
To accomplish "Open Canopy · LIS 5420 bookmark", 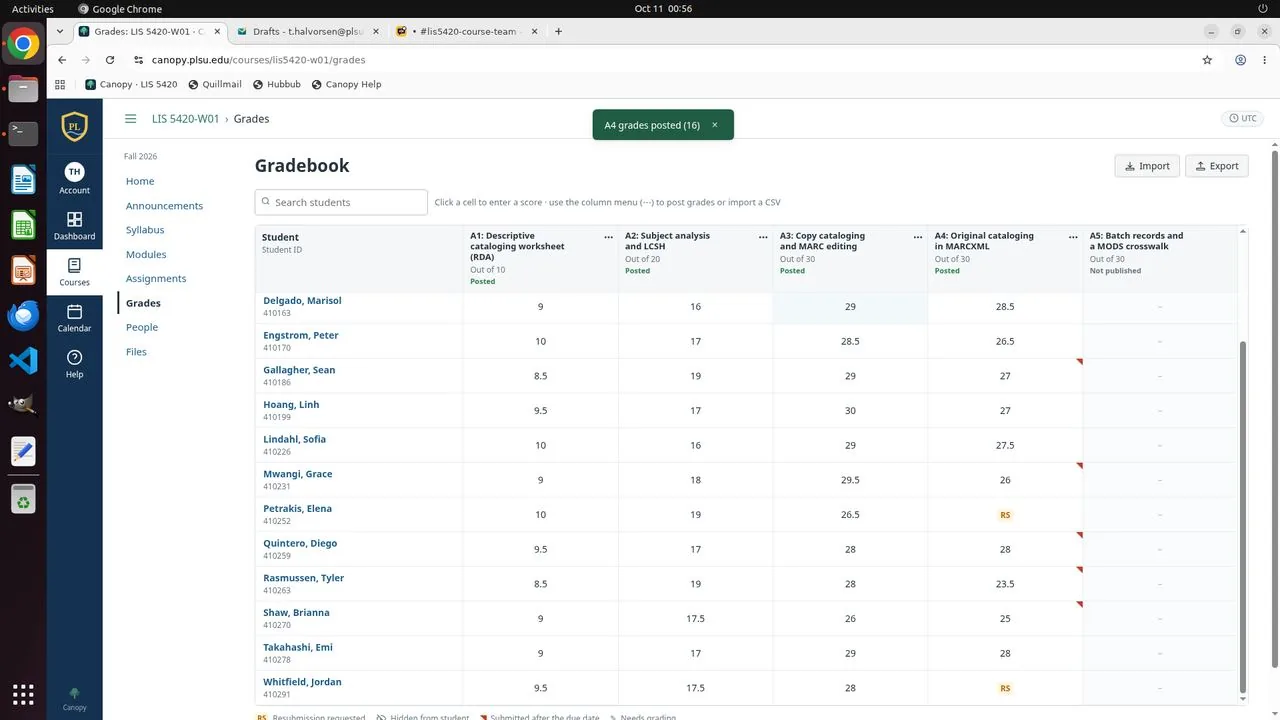I will [131, 84].
